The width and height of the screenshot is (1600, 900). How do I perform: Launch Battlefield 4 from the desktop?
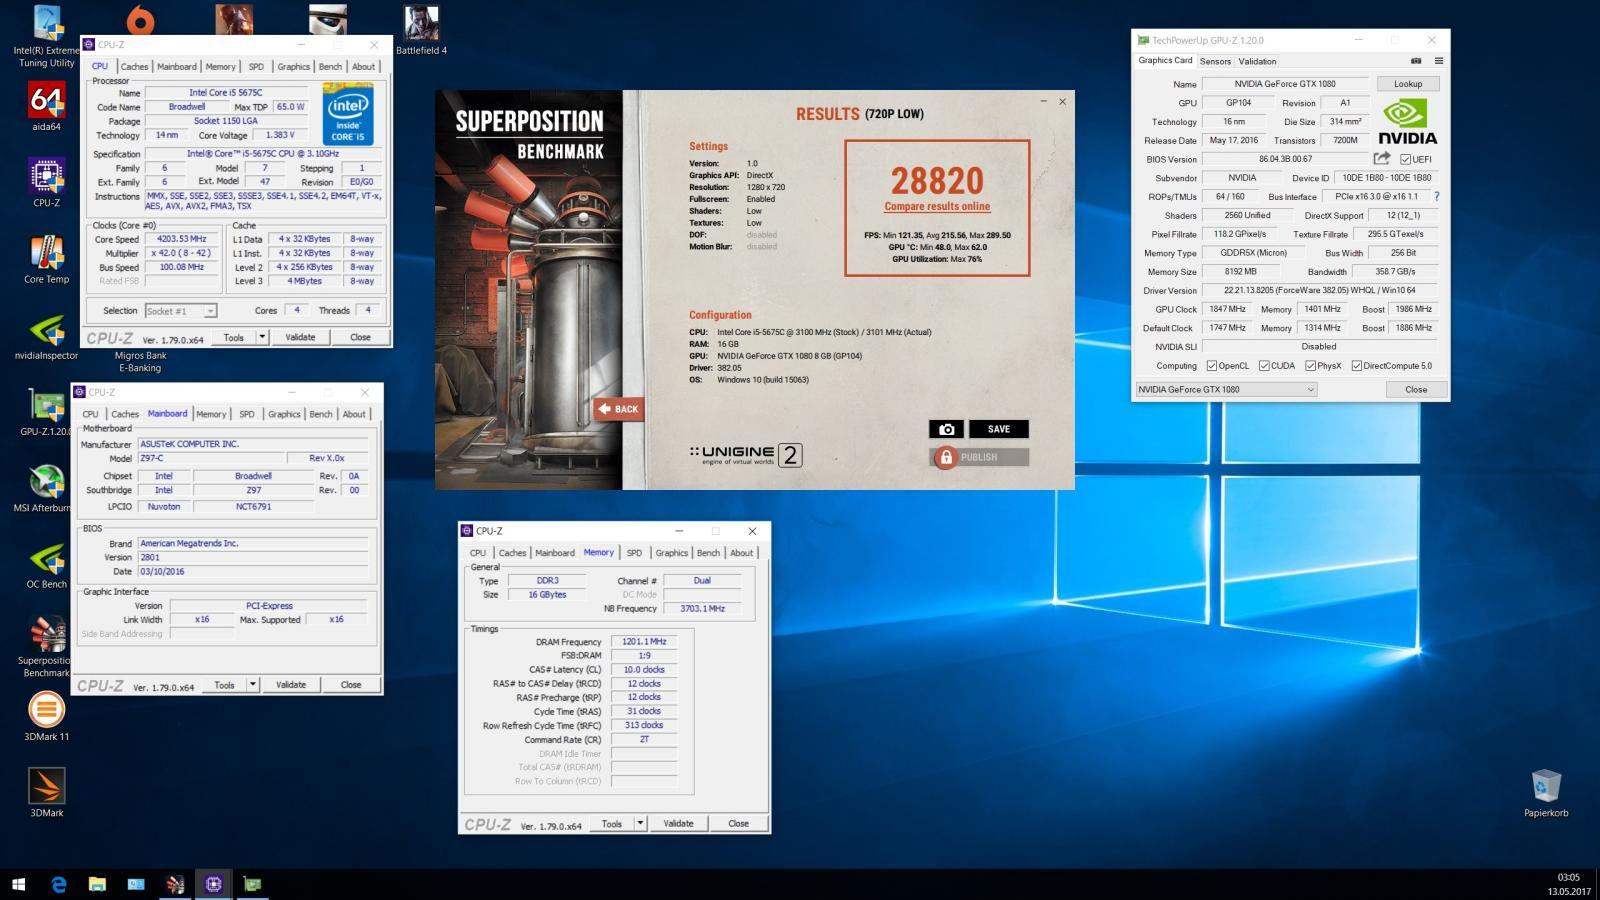pos(421,30)
